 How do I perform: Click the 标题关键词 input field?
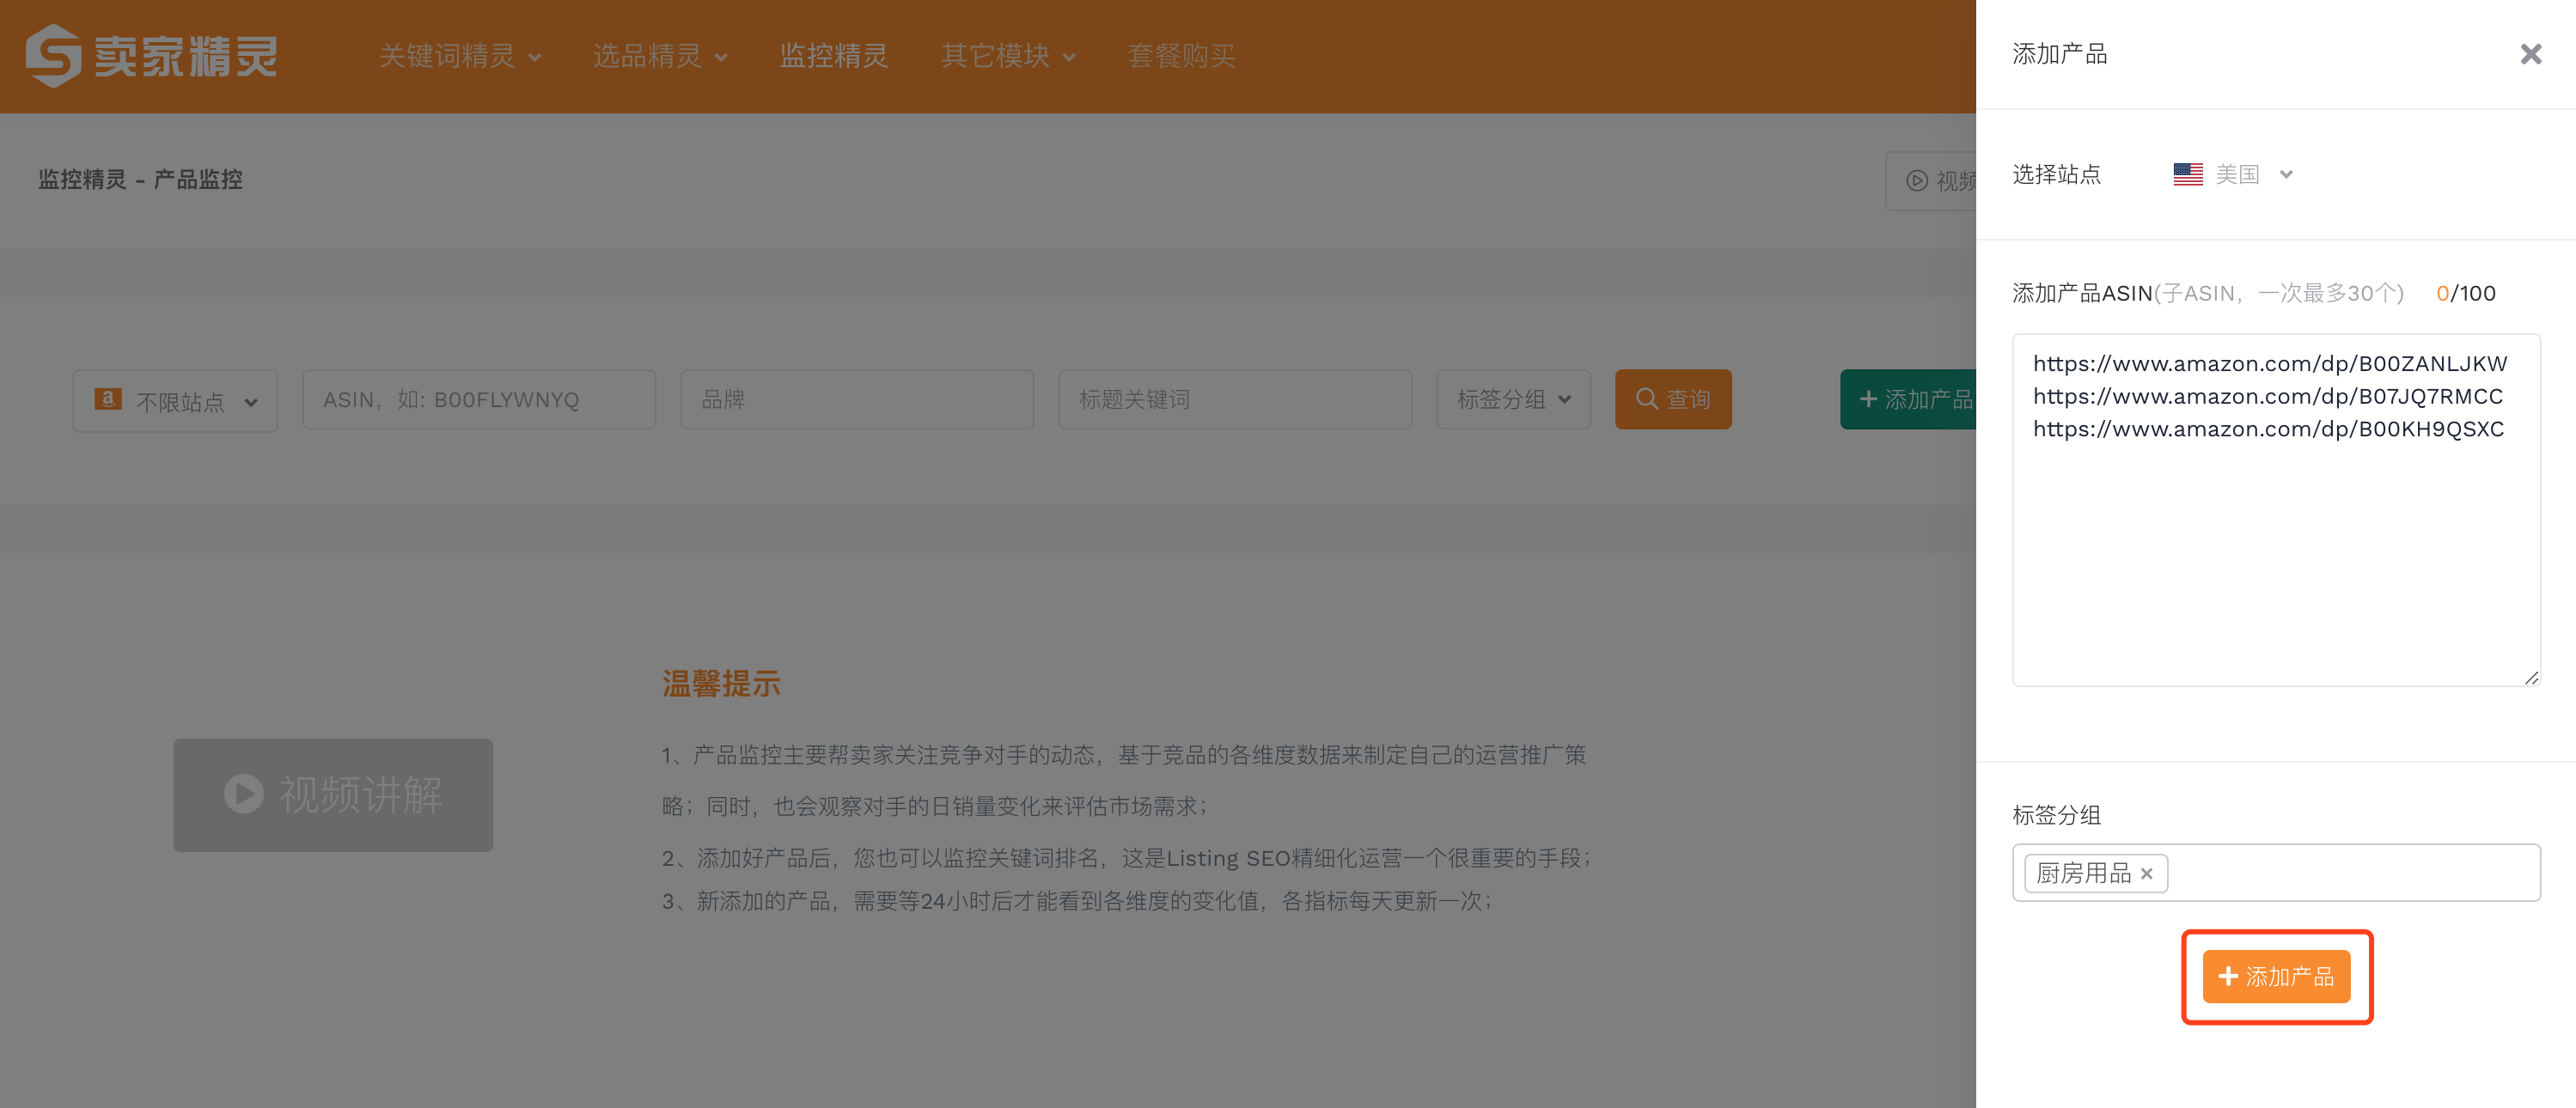(1235, 400)
